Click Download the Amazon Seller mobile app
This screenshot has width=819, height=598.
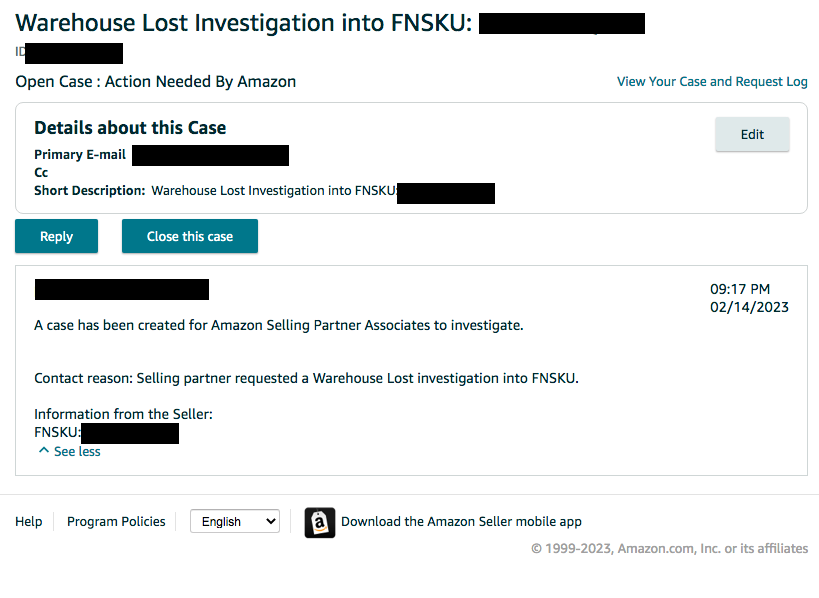click(461, 521)
